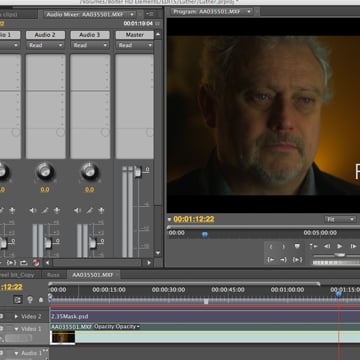Click the Master volume fader
360x360 pixels.
138,172
